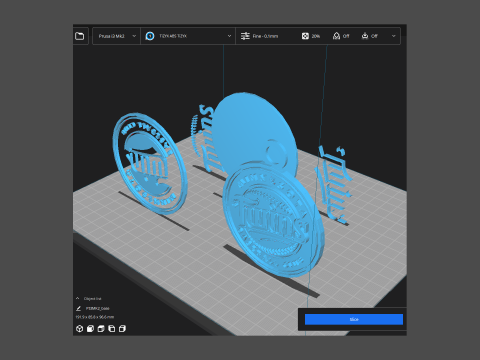Switch to 3D perspective view icon
The height and width of the screenshot is (360, 480).
tap(79, 329)
